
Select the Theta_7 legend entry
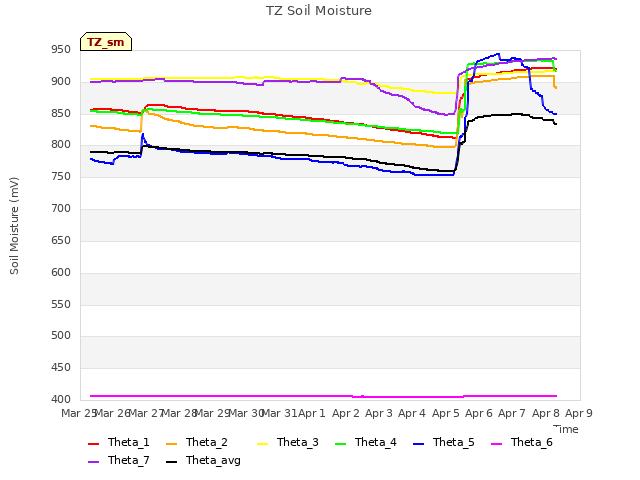[x=119, y=460]
